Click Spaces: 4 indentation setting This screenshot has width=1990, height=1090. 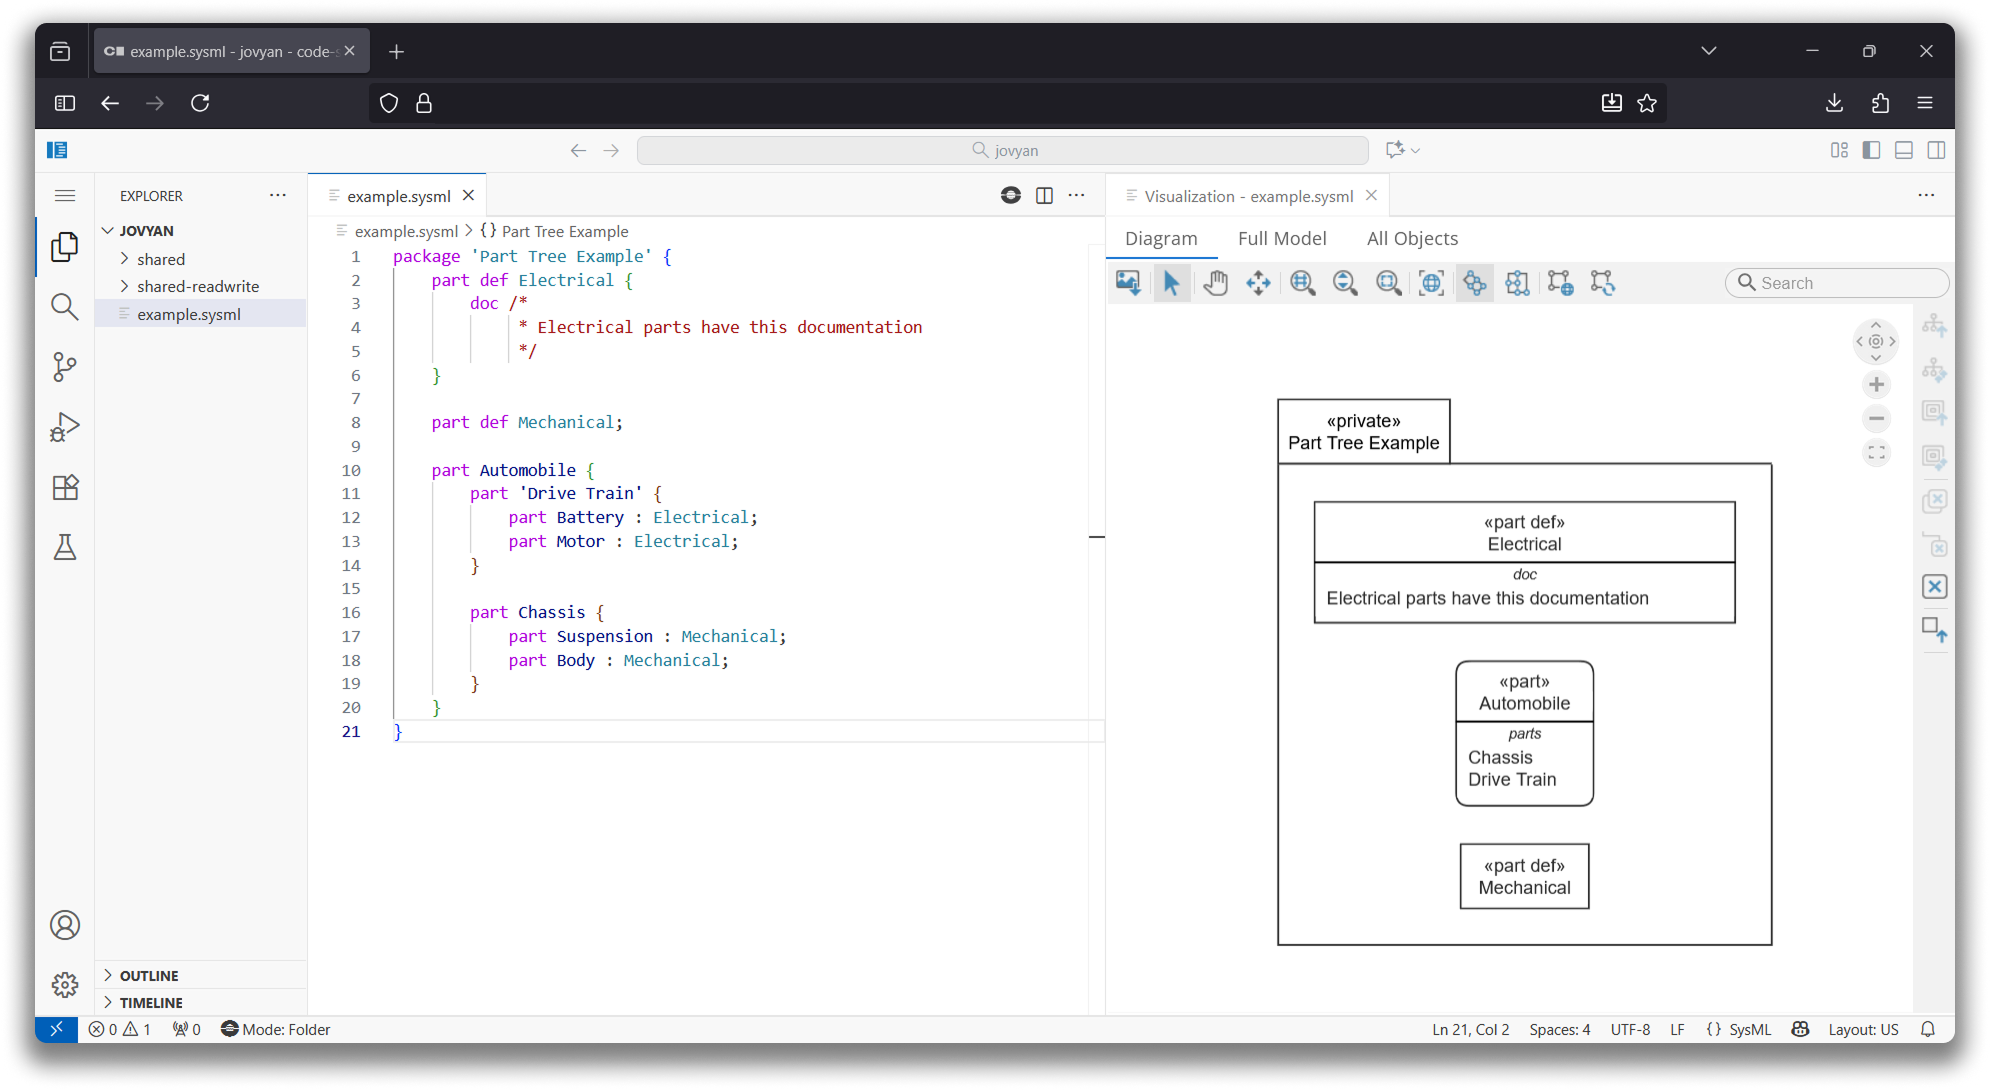pos(1559,1029)
